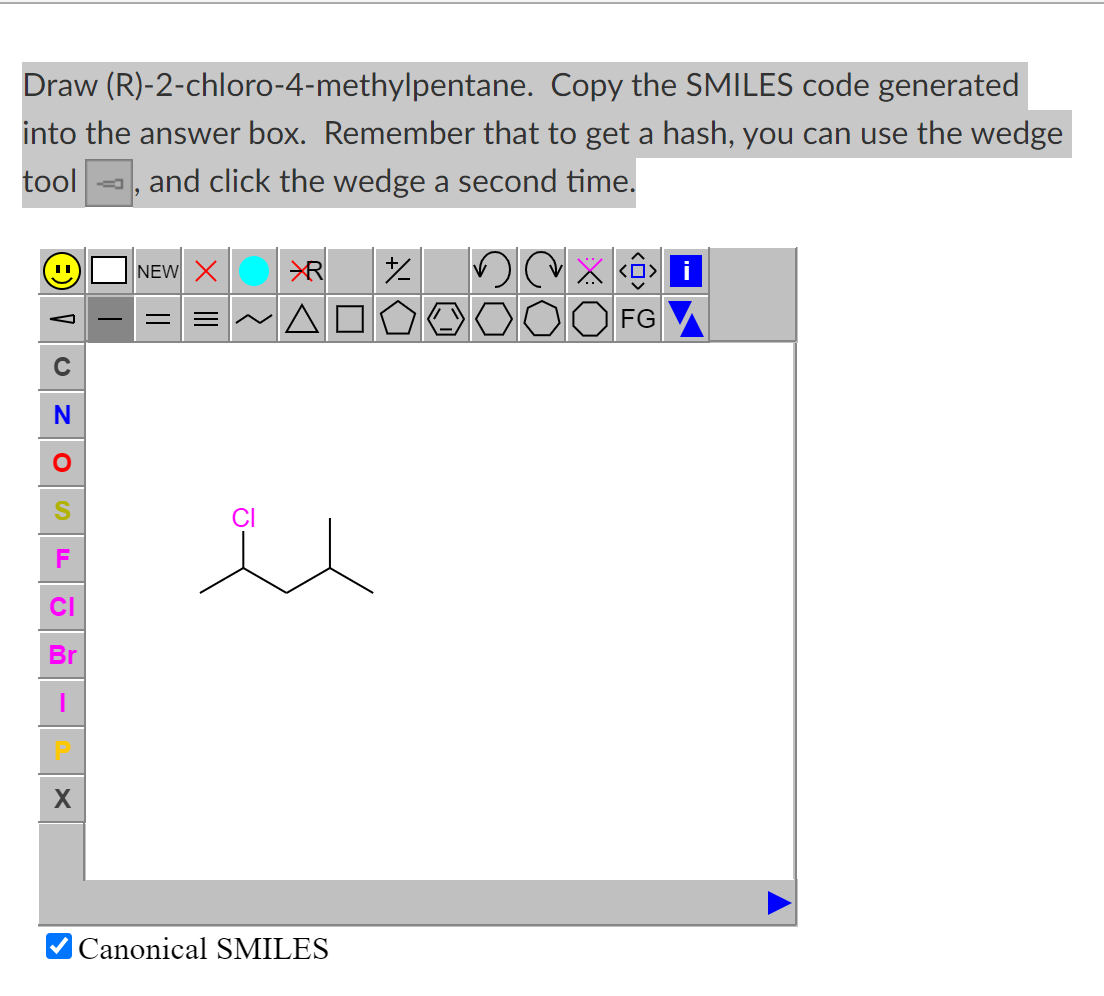
Task: Select the single bond tool
Action: [x=109, y=318]
